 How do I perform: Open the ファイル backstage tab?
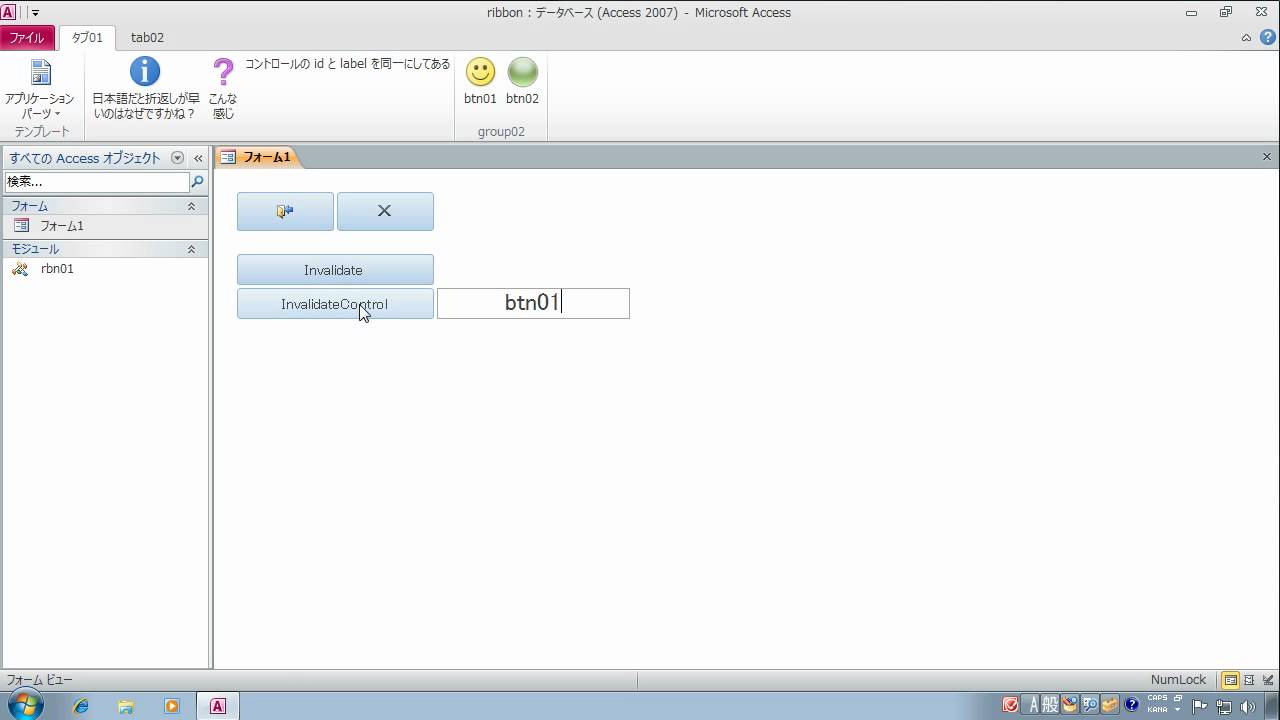click(x=27, y=38)
